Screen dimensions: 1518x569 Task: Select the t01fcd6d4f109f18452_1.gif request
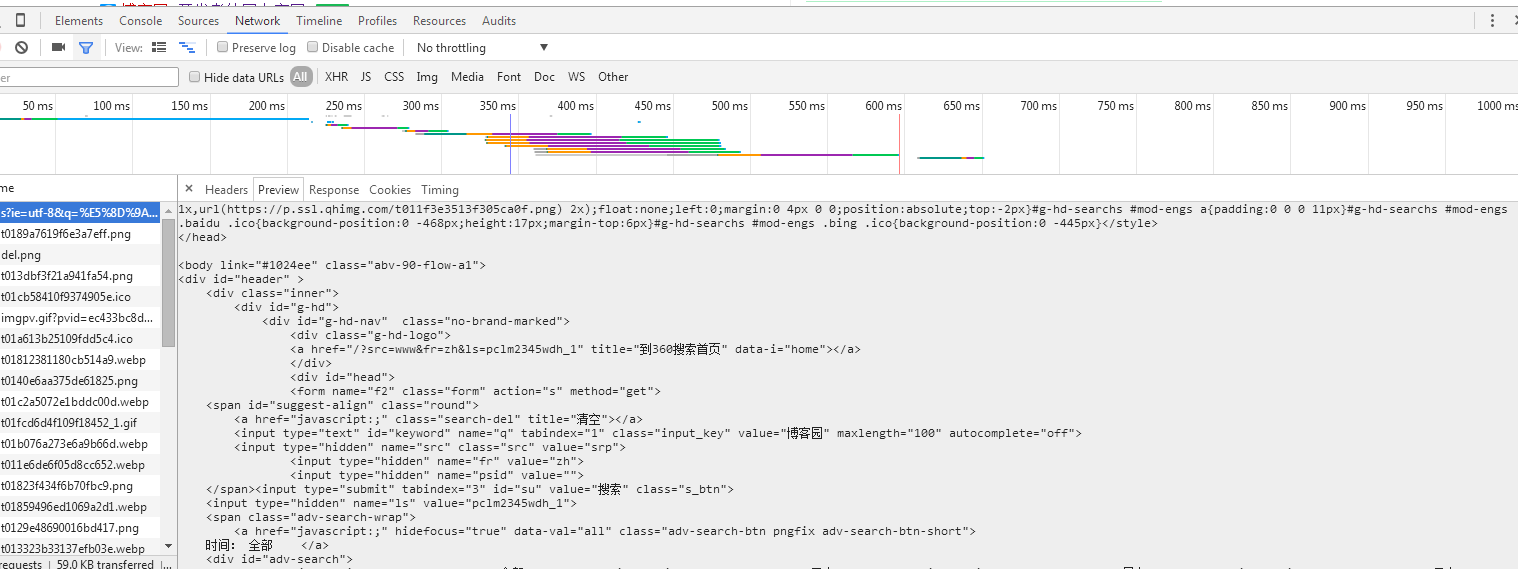pos(80,422)
